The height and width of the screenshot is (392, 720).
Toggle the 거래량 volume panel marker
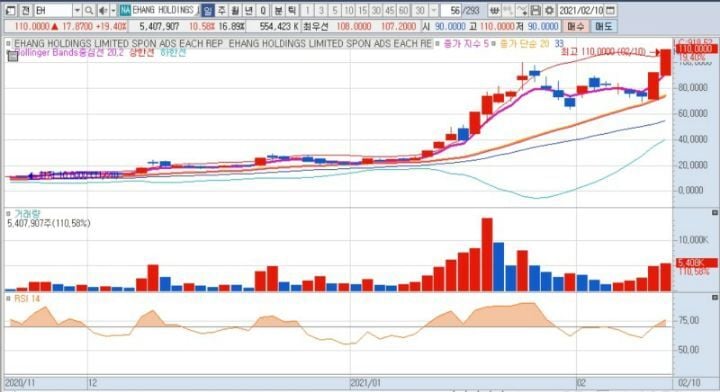pyautogui.click(x=8, y=213)
